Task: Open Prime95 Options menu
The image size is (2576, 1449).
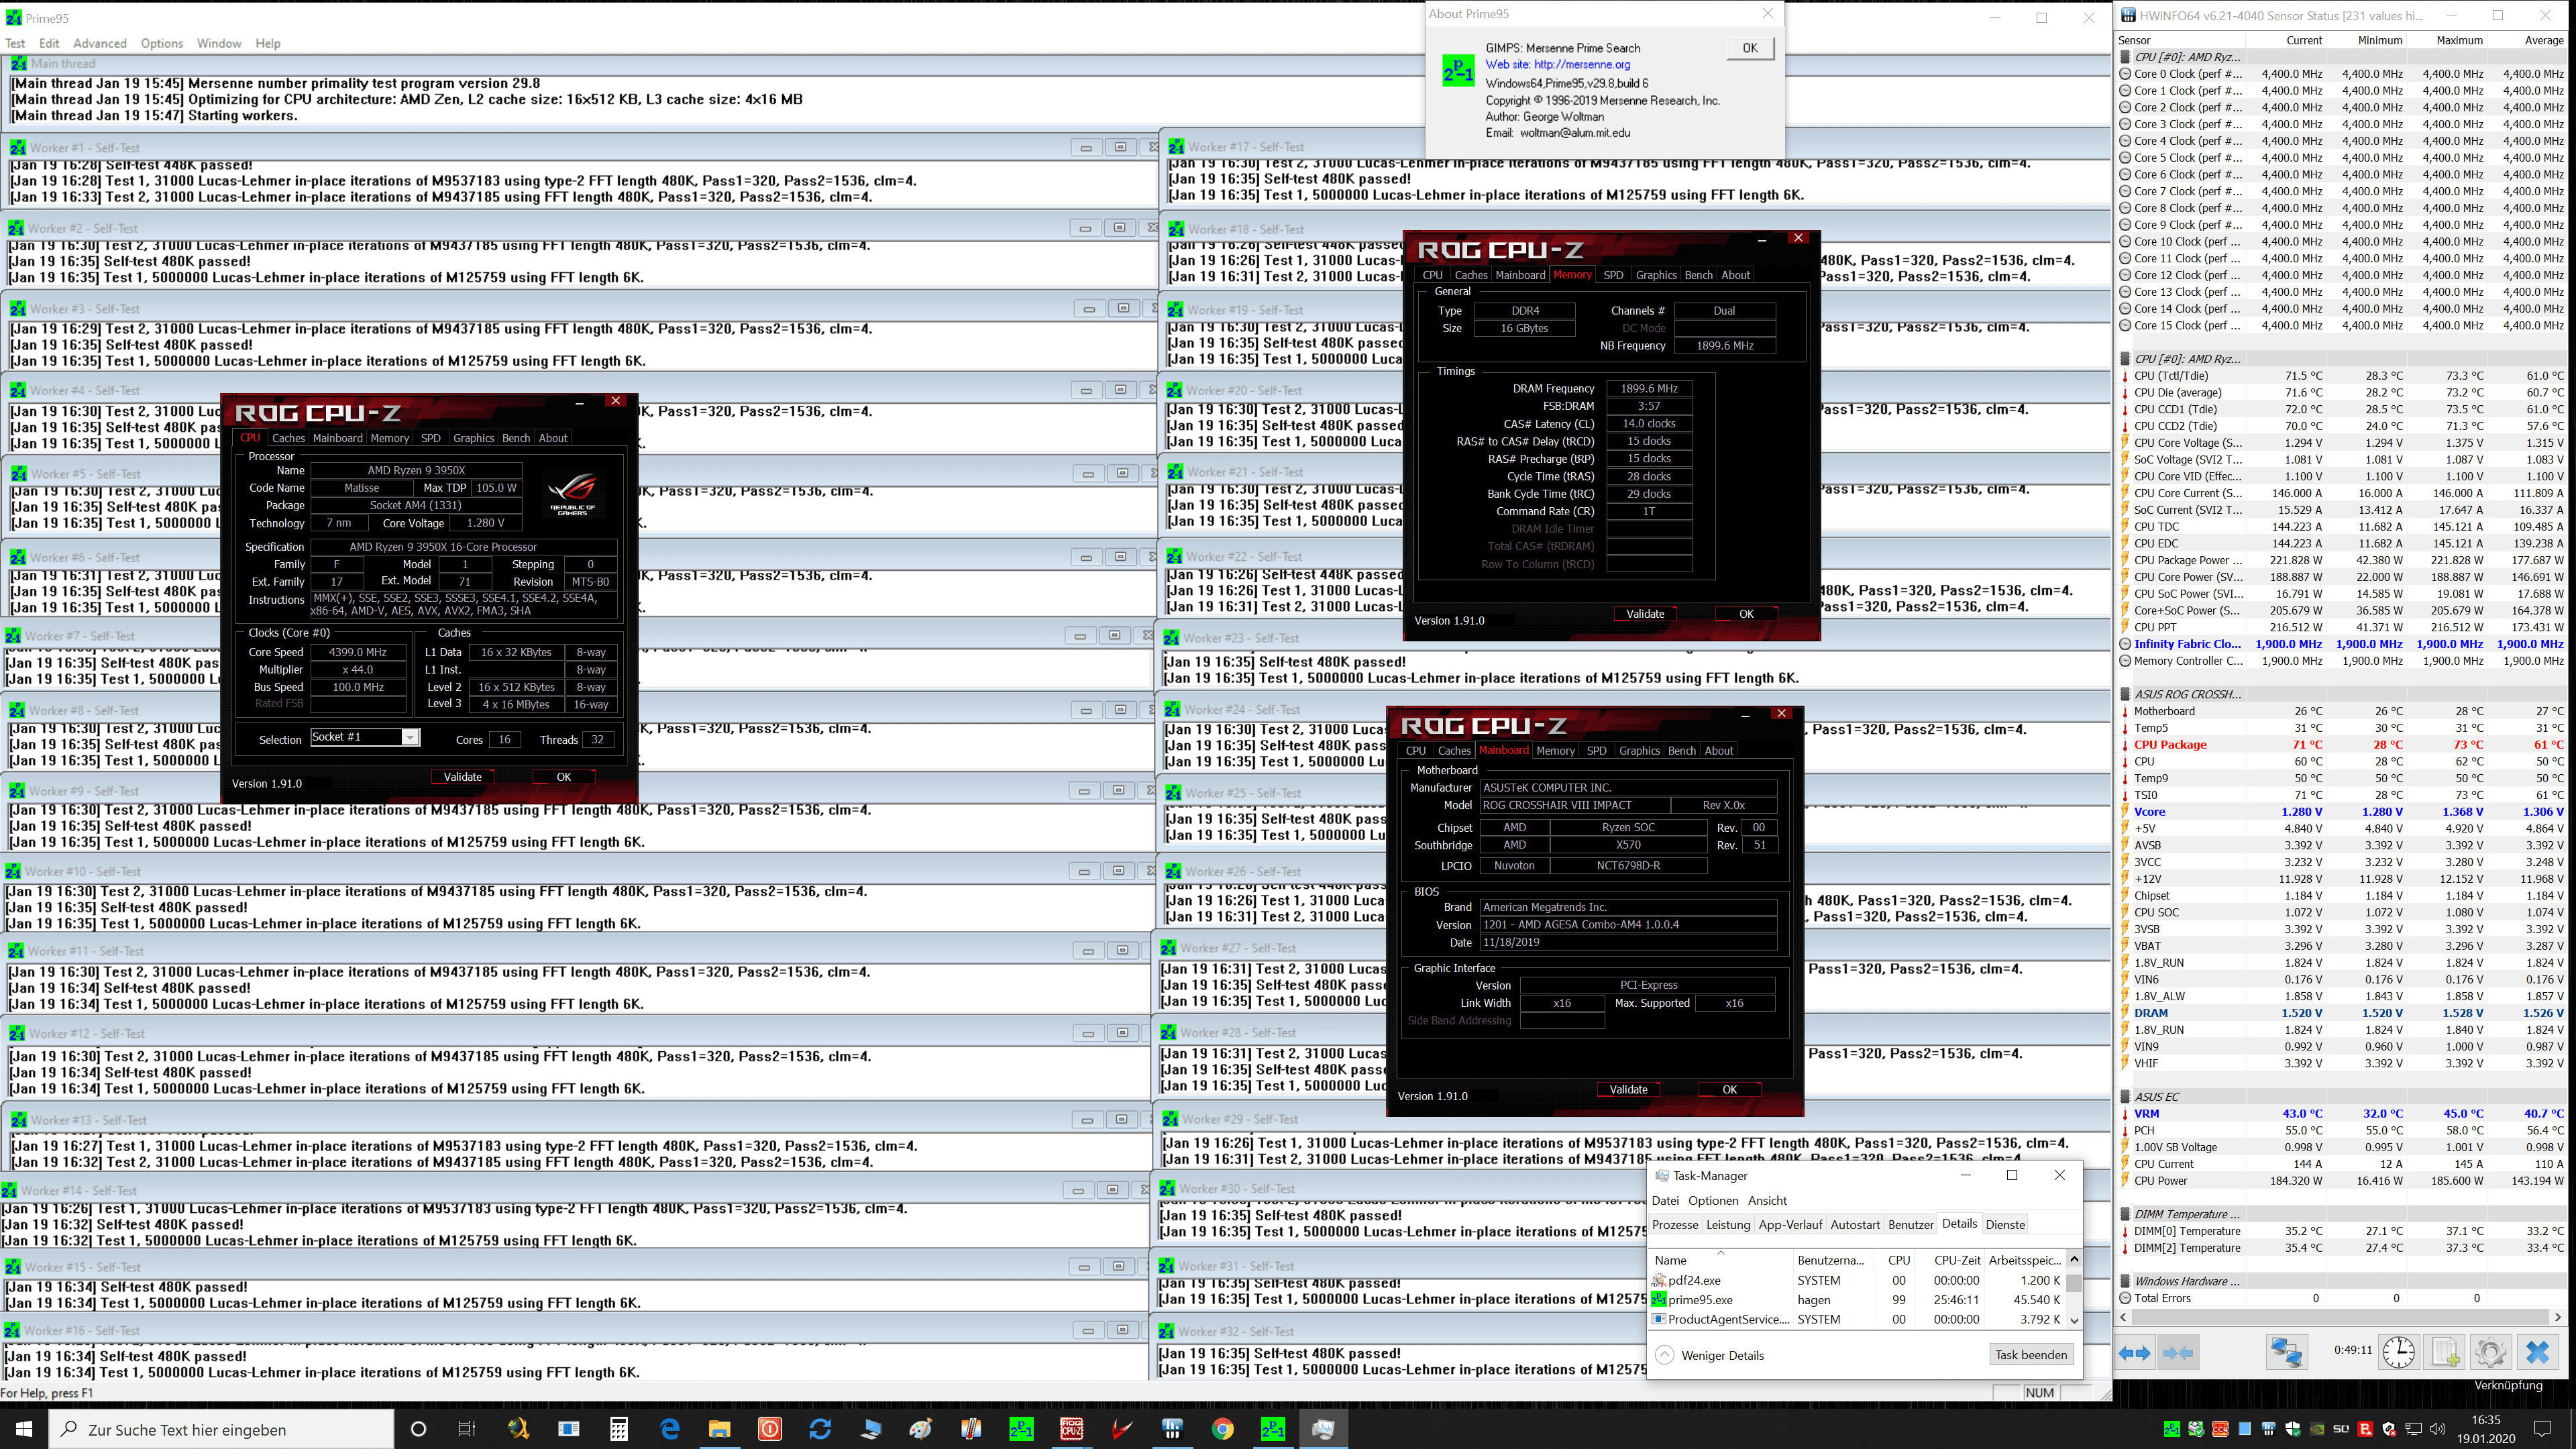Action: [x=161, y=43]
